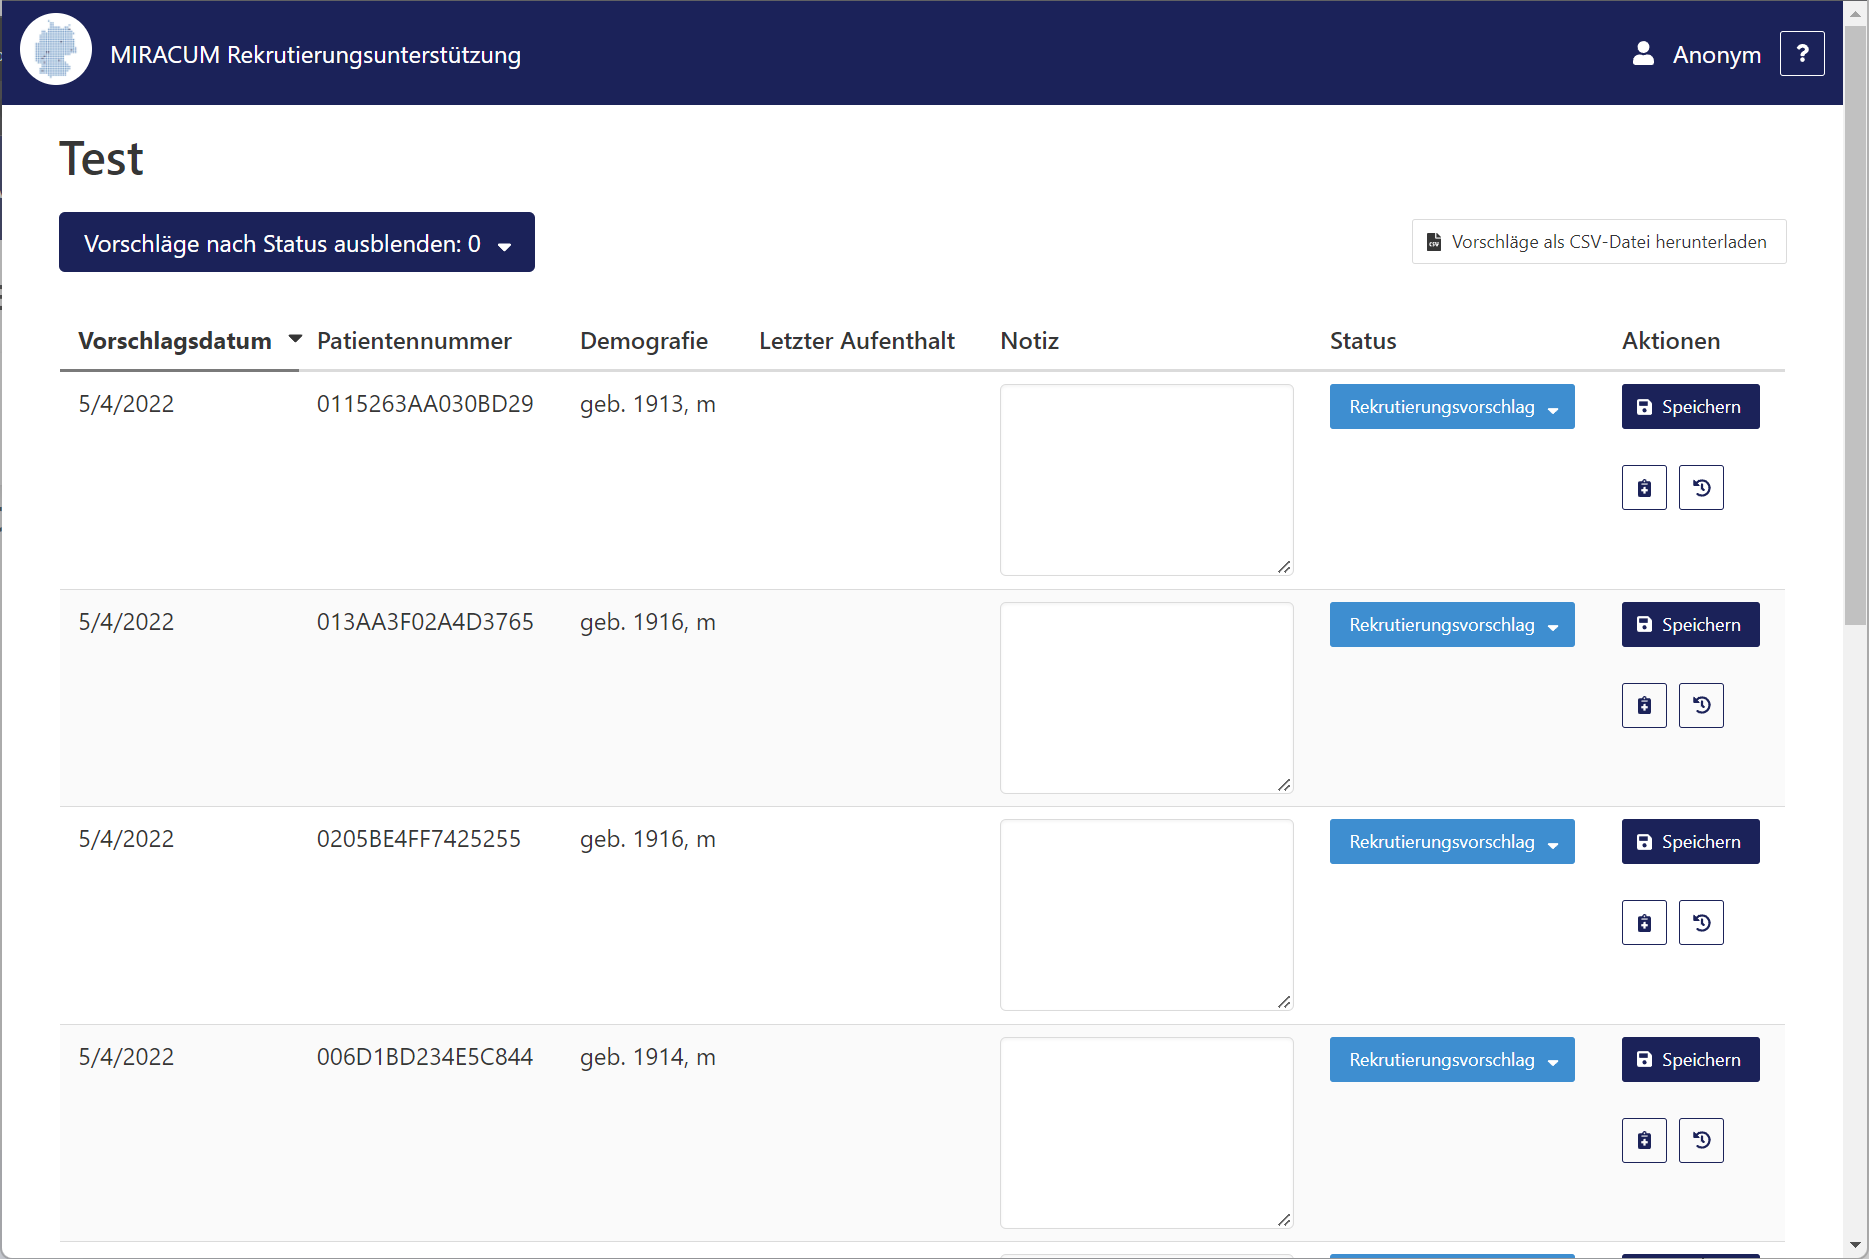The image size is (1869, 1259).
Task: Click patient number 0205BE4FF7425255
Action: click(419, 839)
